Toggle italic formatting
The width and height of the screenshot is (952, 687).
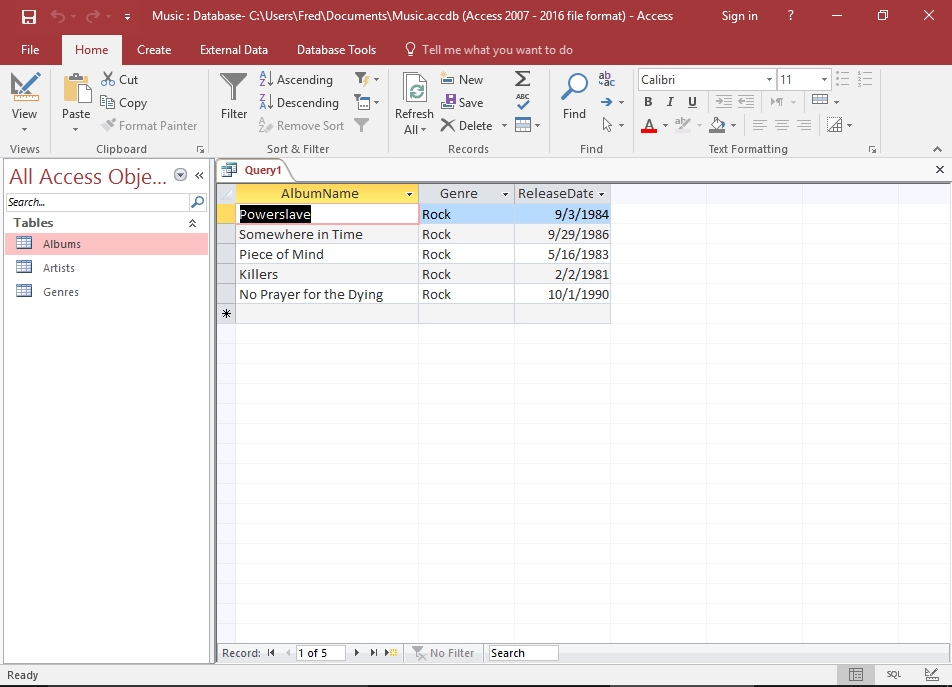[x=670, y=102]
